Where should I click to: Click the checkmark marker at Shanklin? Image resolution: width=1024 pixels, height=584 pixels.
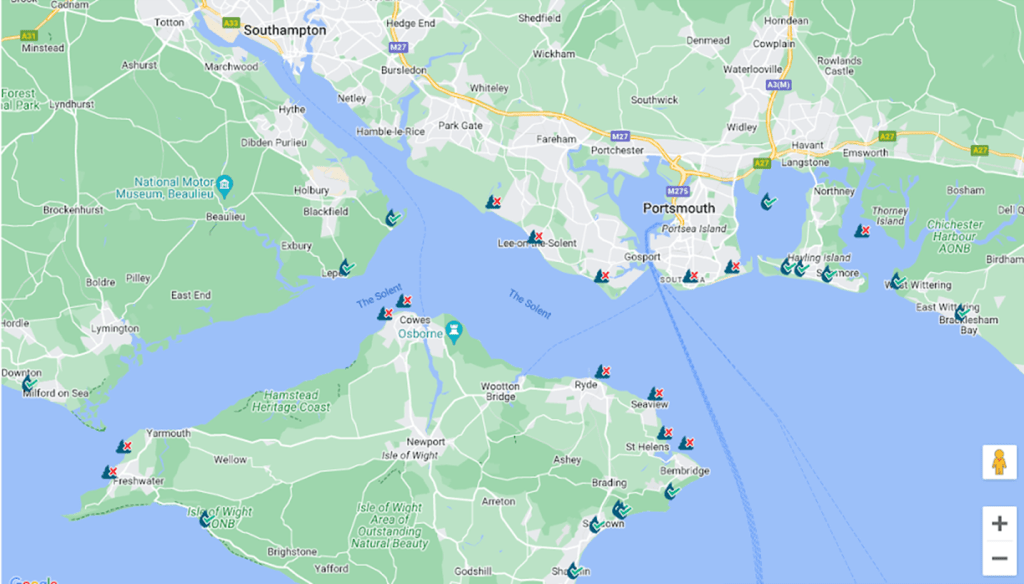[574, 572]
